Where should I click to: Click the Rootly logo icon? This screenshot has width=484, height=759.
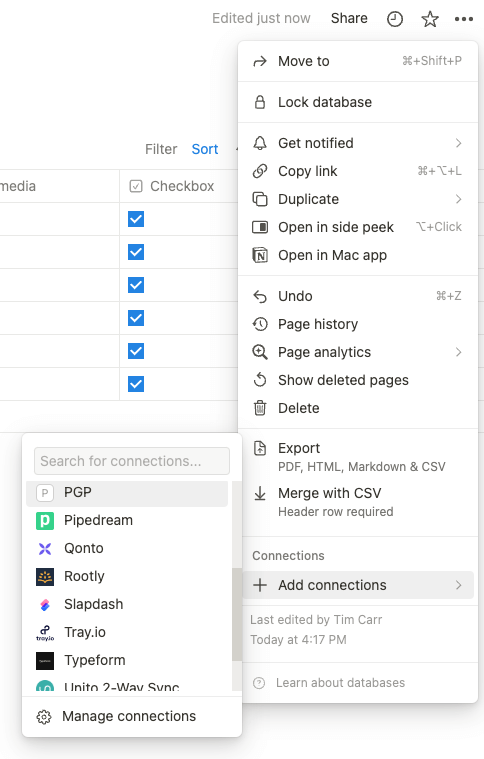(x=45, y=577)
